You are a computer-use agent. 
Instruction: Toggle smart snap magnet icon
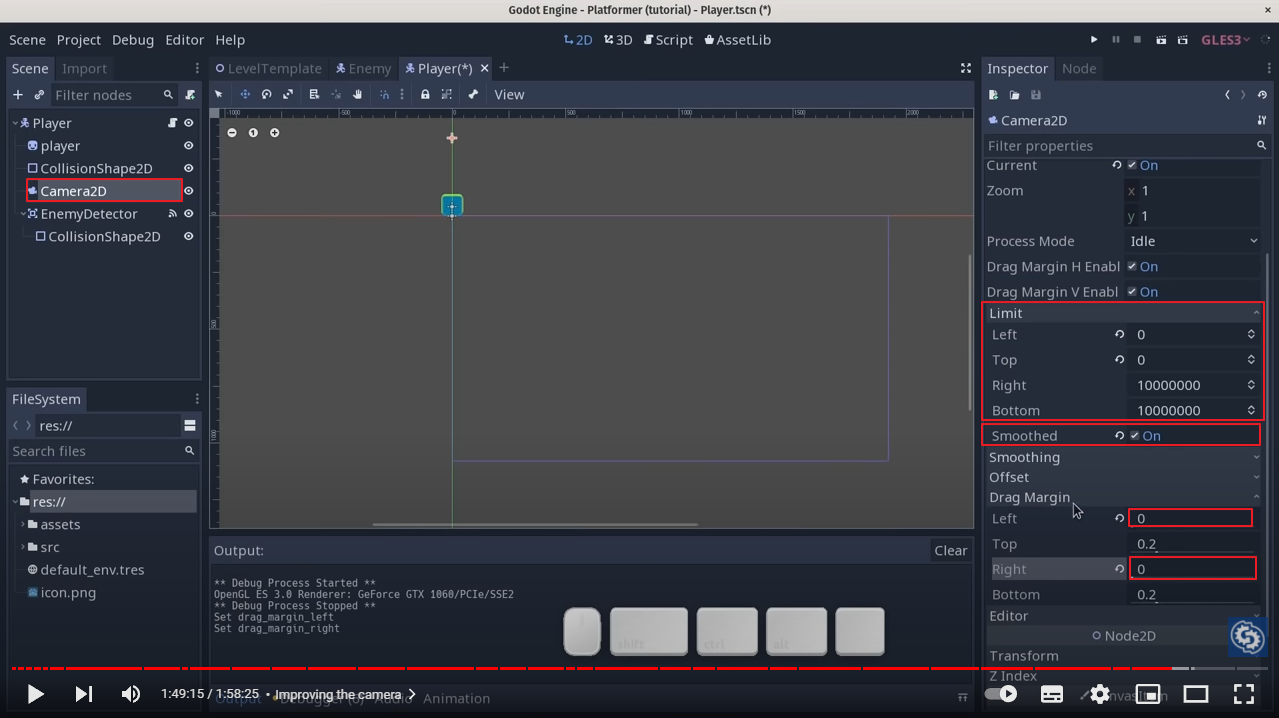point(384,94)
